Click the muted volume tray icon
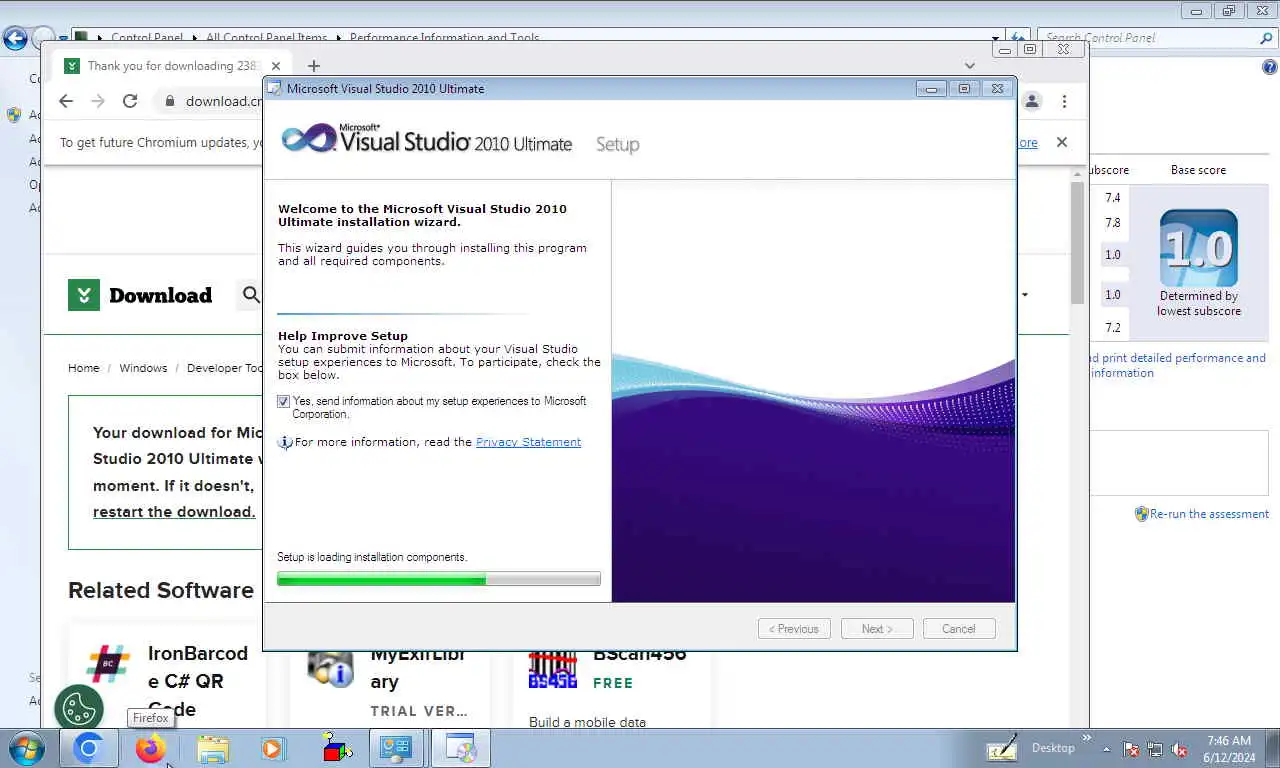The image size is (1280, 768). [1179, 749]
